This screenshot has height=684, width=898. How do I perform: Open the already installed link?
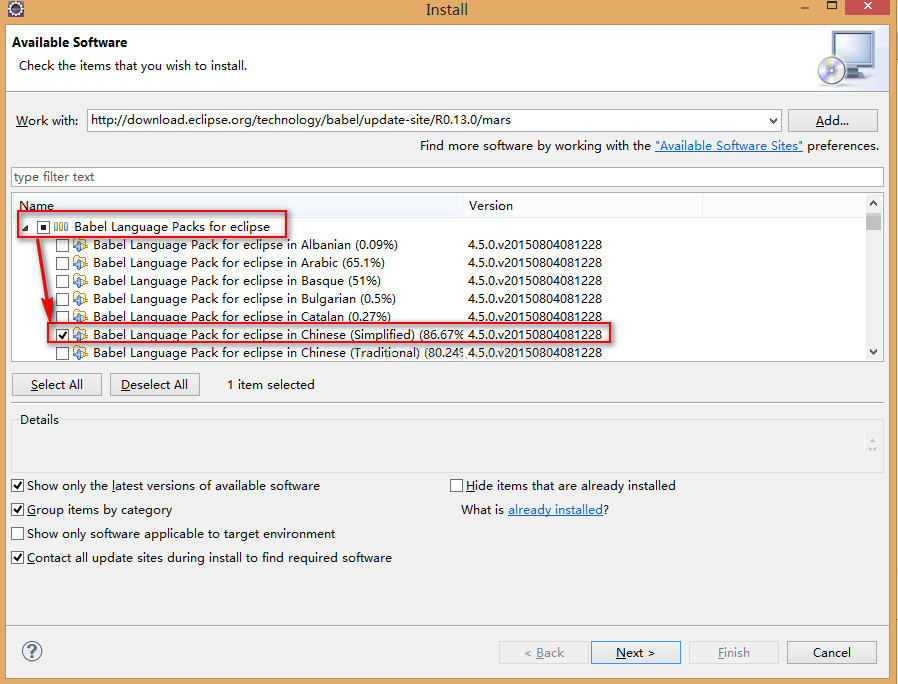555,510
